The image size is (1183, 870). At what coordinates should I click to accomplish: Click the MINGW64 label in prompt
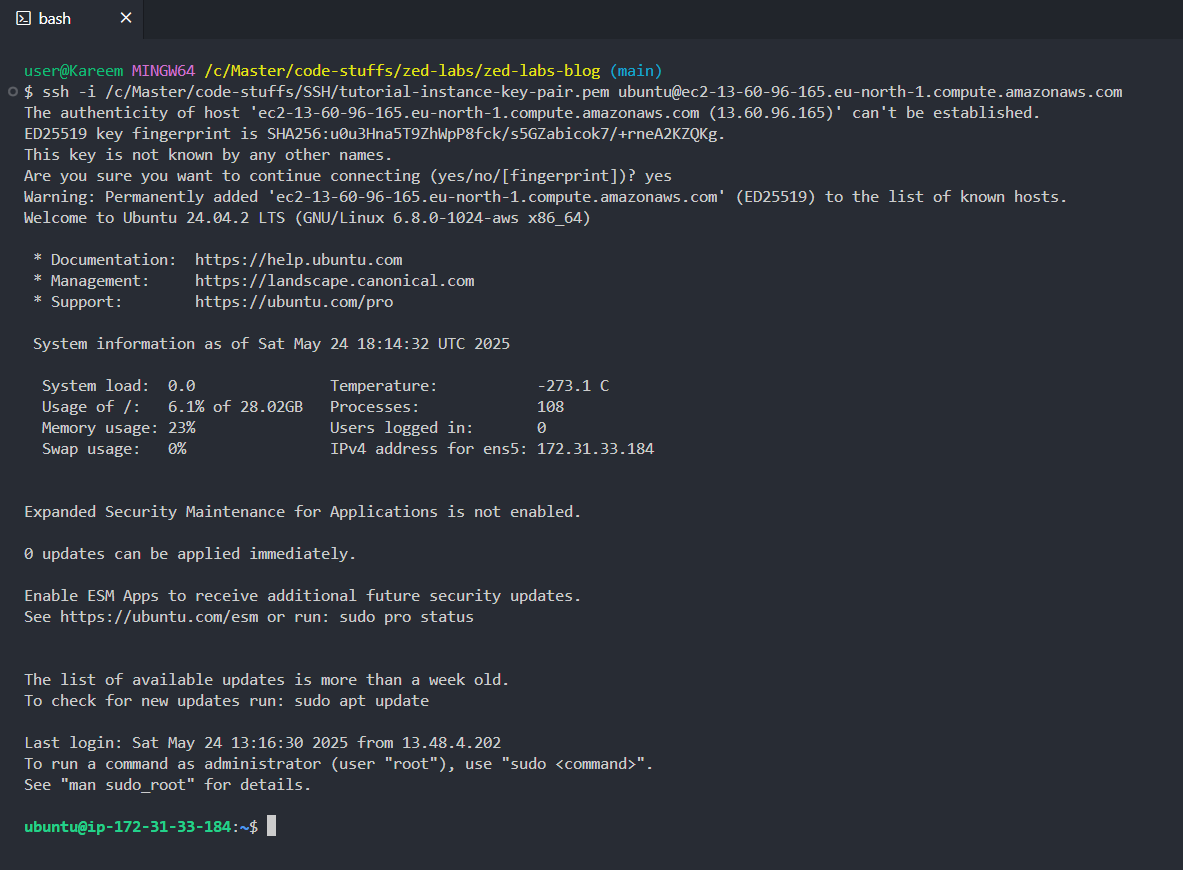pyautogui.click(x=164, y=71)
